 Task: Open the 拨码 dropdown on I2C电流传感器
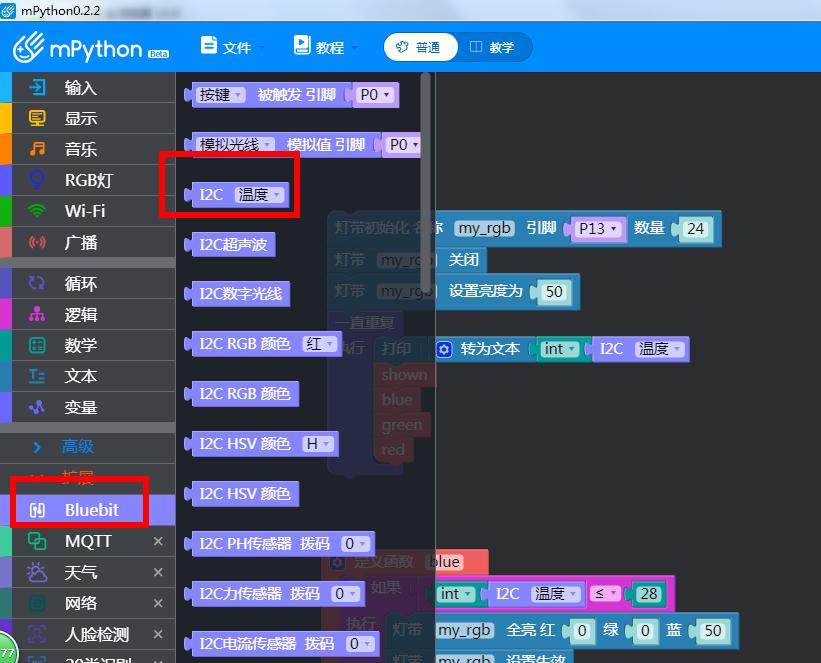(360, 644)
